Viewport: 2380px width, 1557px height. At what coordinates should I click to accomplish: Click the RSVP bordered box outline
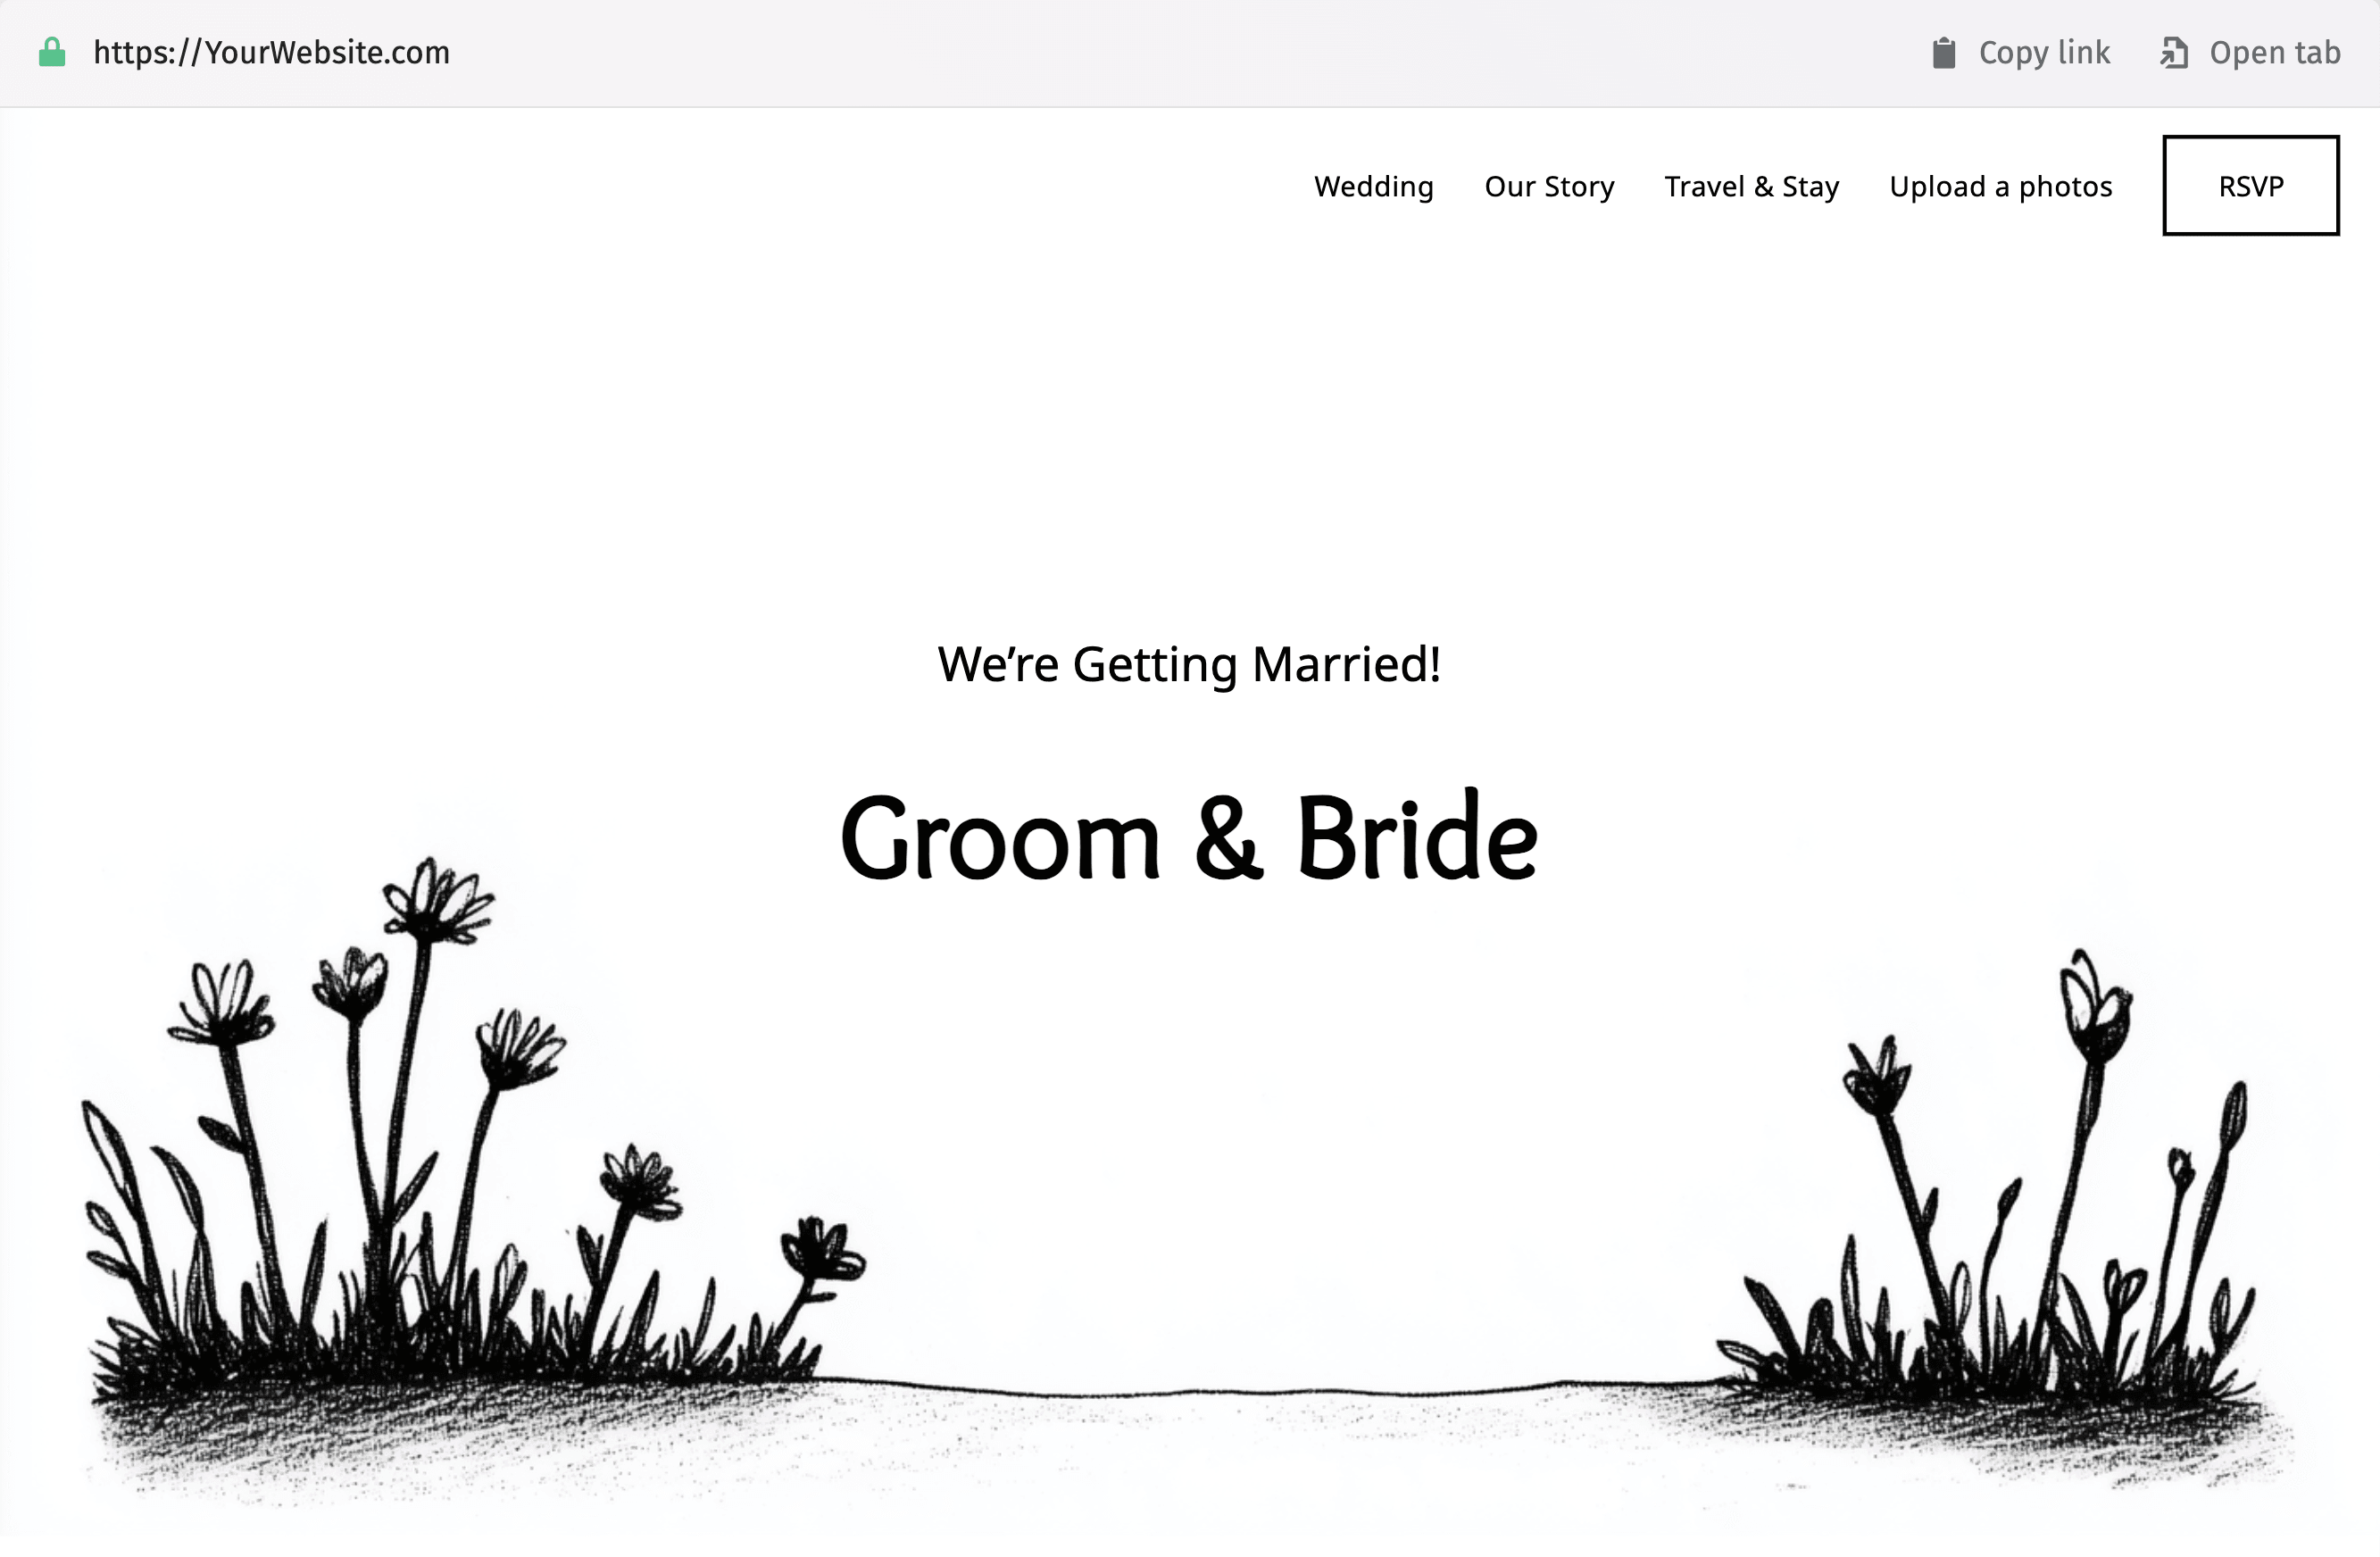(x=2250, y=186)
